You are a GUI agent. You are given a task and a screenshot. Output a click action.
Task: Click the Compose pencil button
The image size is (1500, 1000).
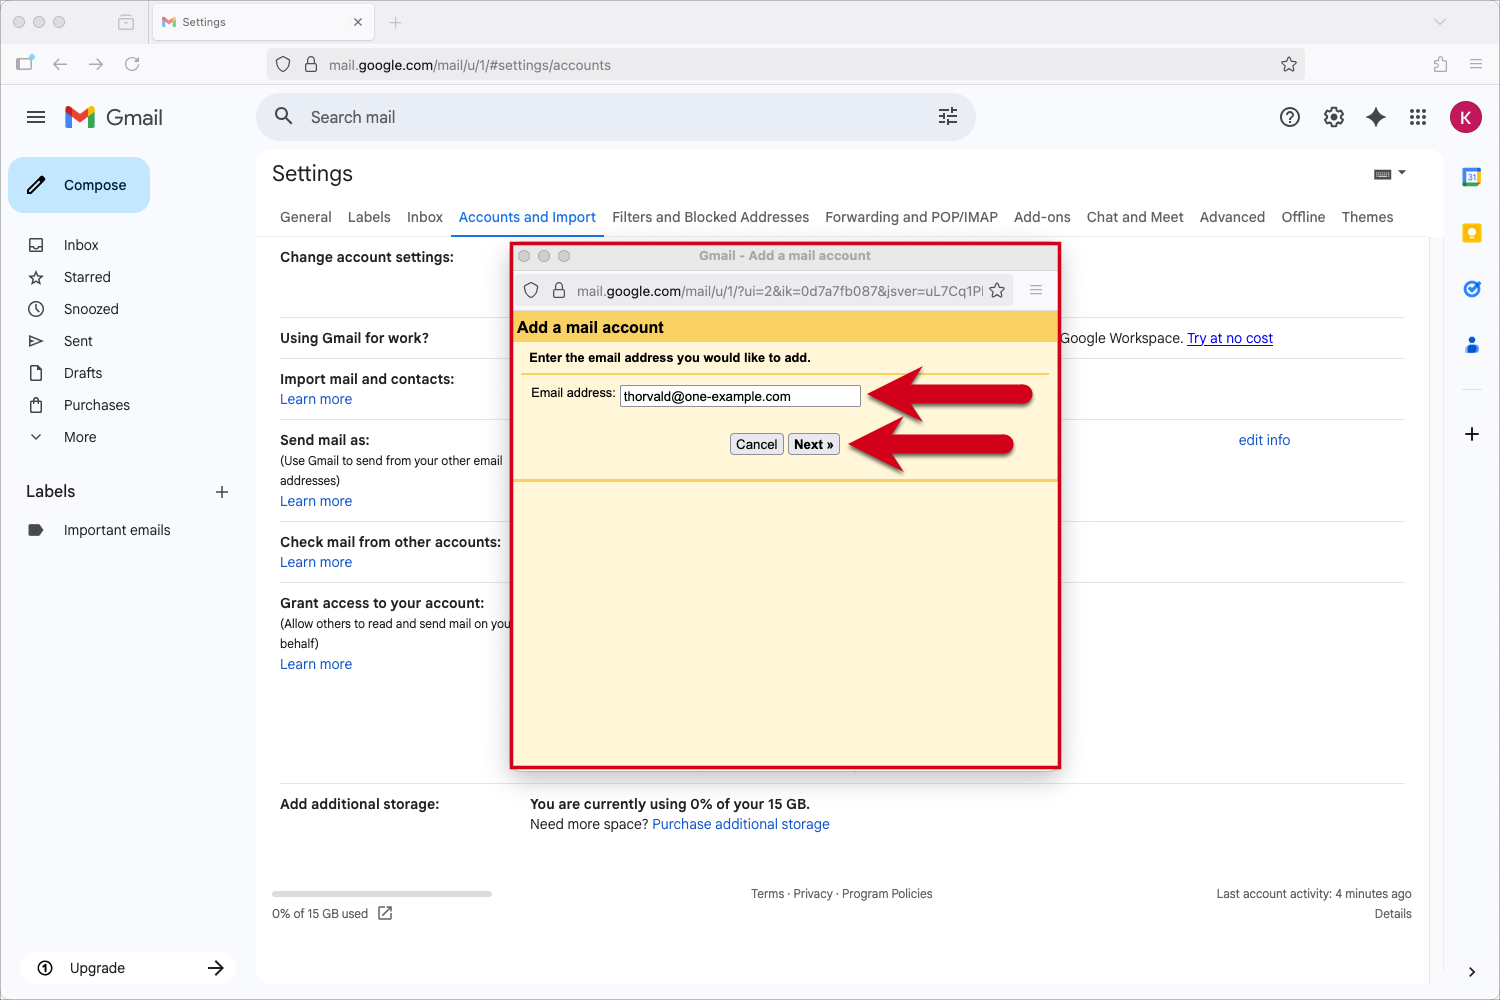[79, 185]
